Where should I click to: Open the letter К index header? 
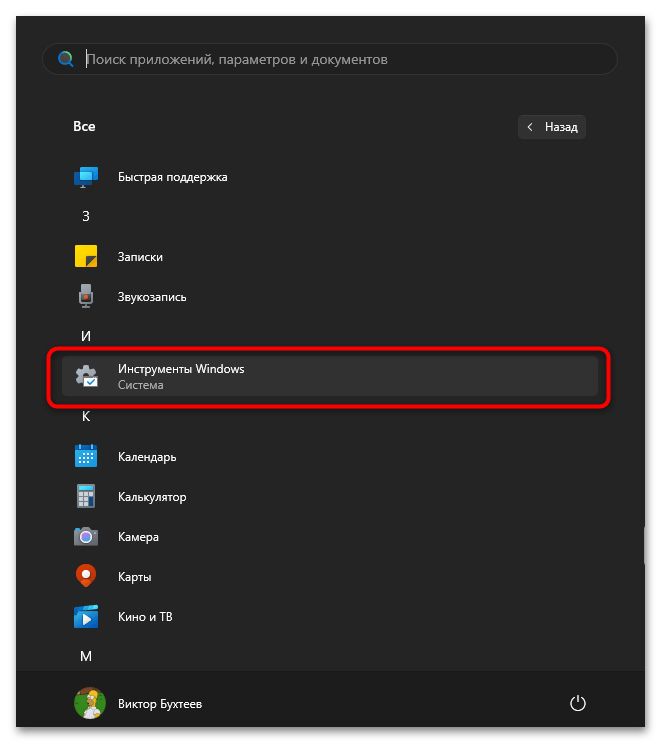(86, 417)
